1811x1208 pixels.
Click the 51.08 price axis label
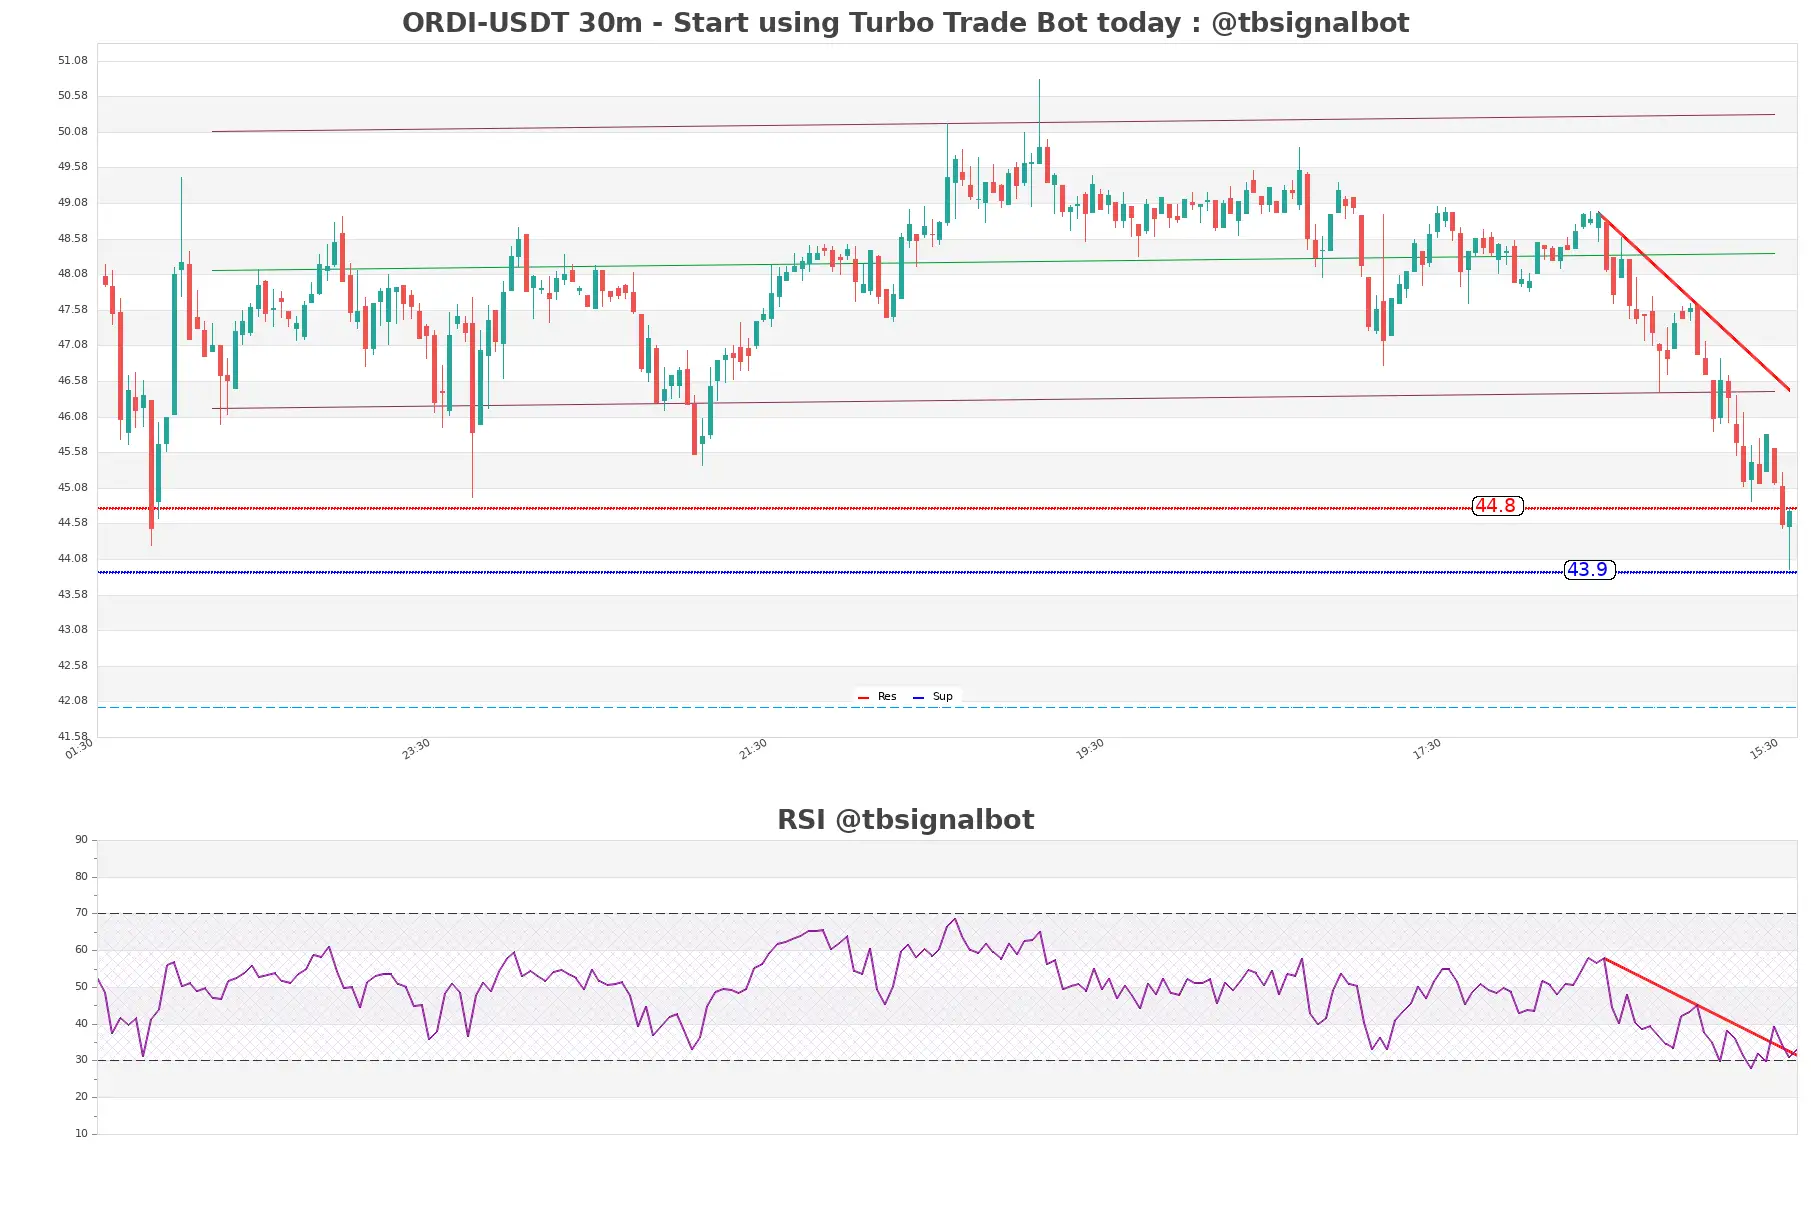coord(73,61)
